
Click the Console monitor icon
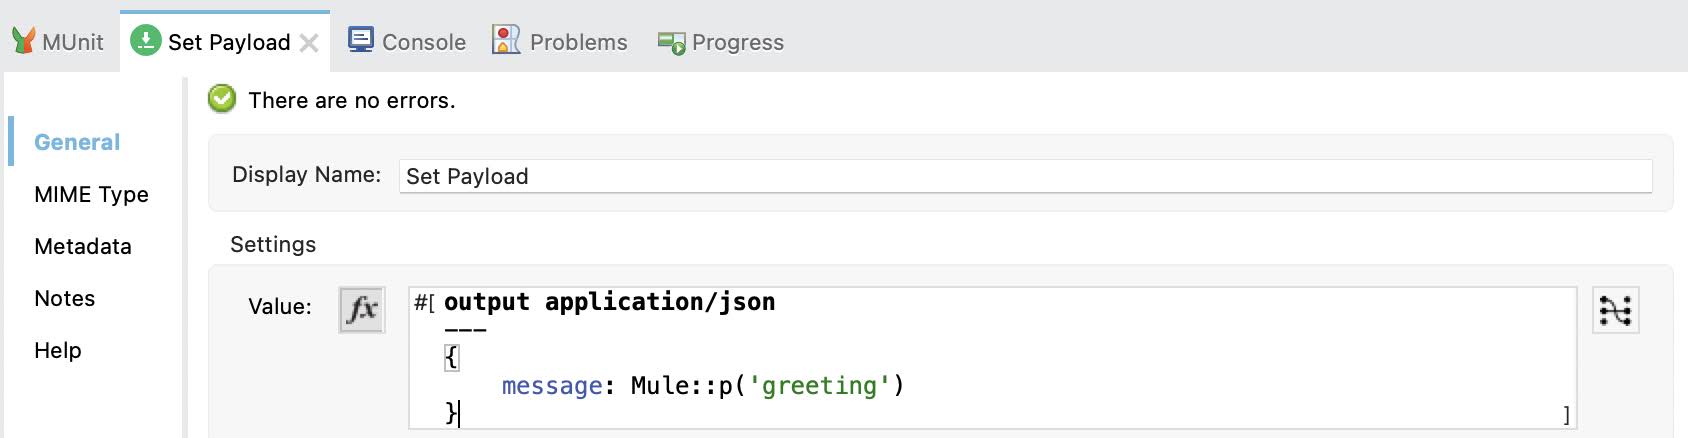tap(361, 40)
